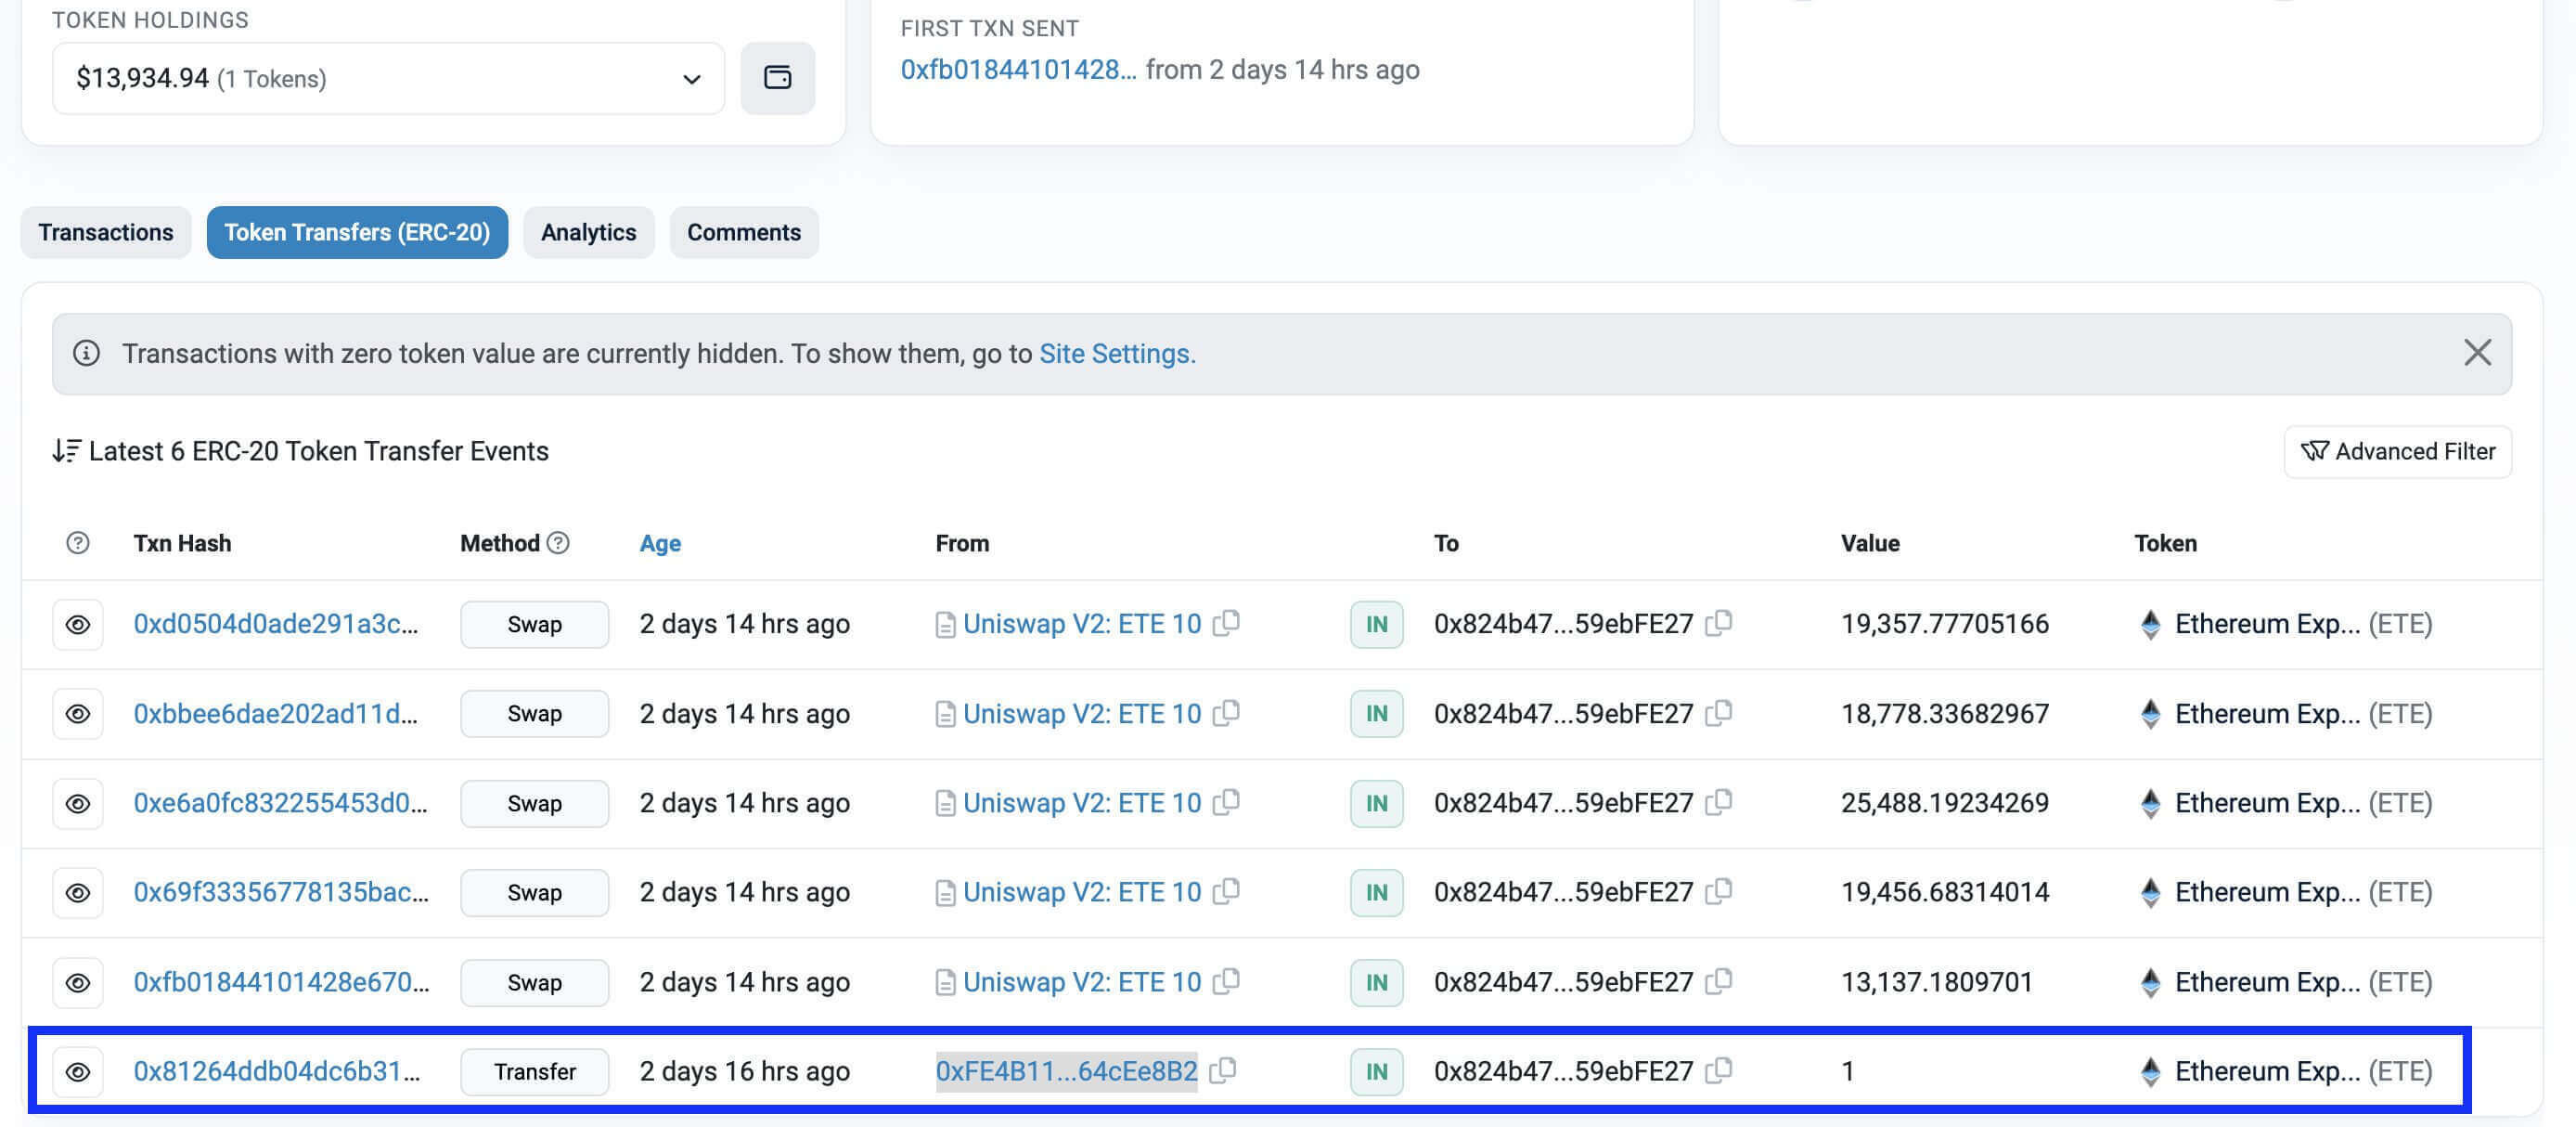
Task: Copy the 0xFE4B11...64cEe8B2 address
Action: click(1222, 1070)
